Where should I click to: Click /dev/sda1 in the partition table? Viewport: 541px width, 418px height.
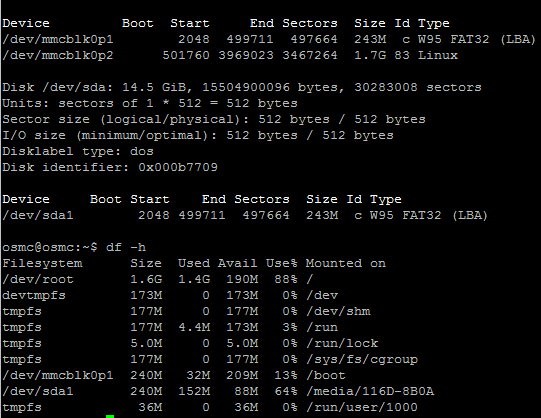click(38, 216)
